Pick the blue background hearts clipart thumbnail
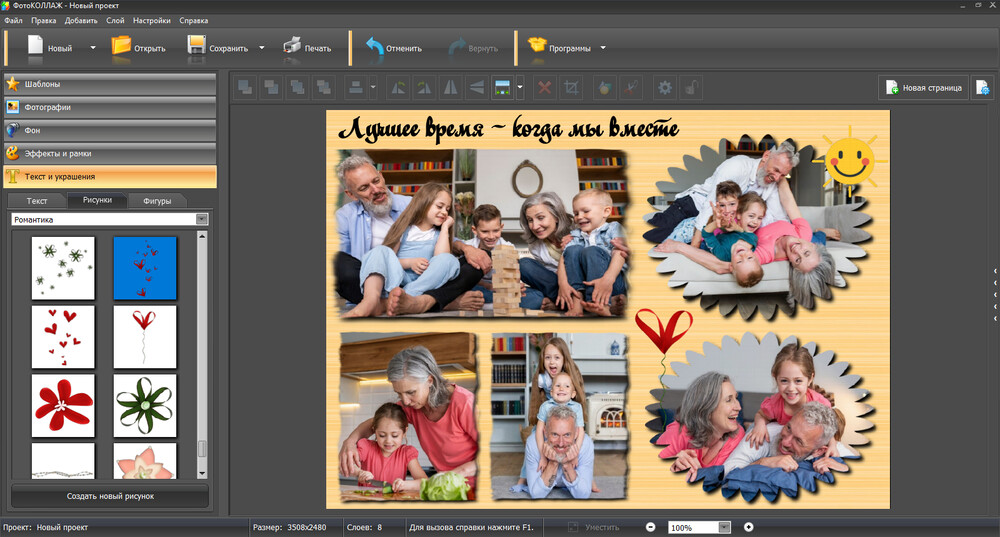1000x537 pixels. click(145, 268)
